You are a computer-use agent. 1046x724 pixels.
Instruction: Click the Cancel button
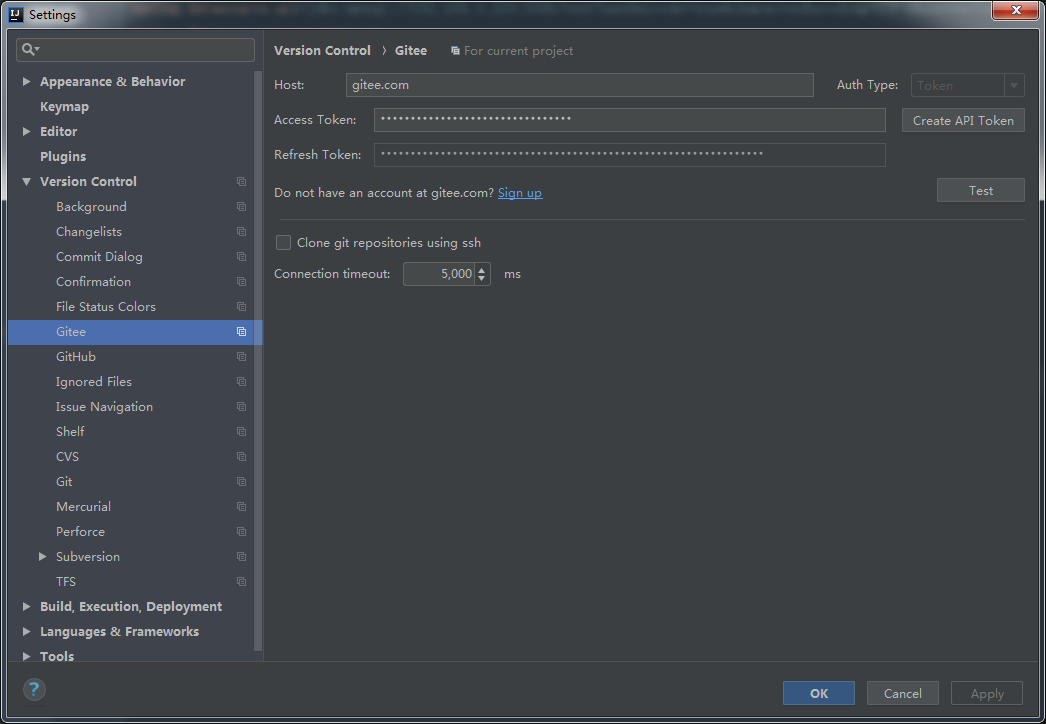(x=903, y=693)
